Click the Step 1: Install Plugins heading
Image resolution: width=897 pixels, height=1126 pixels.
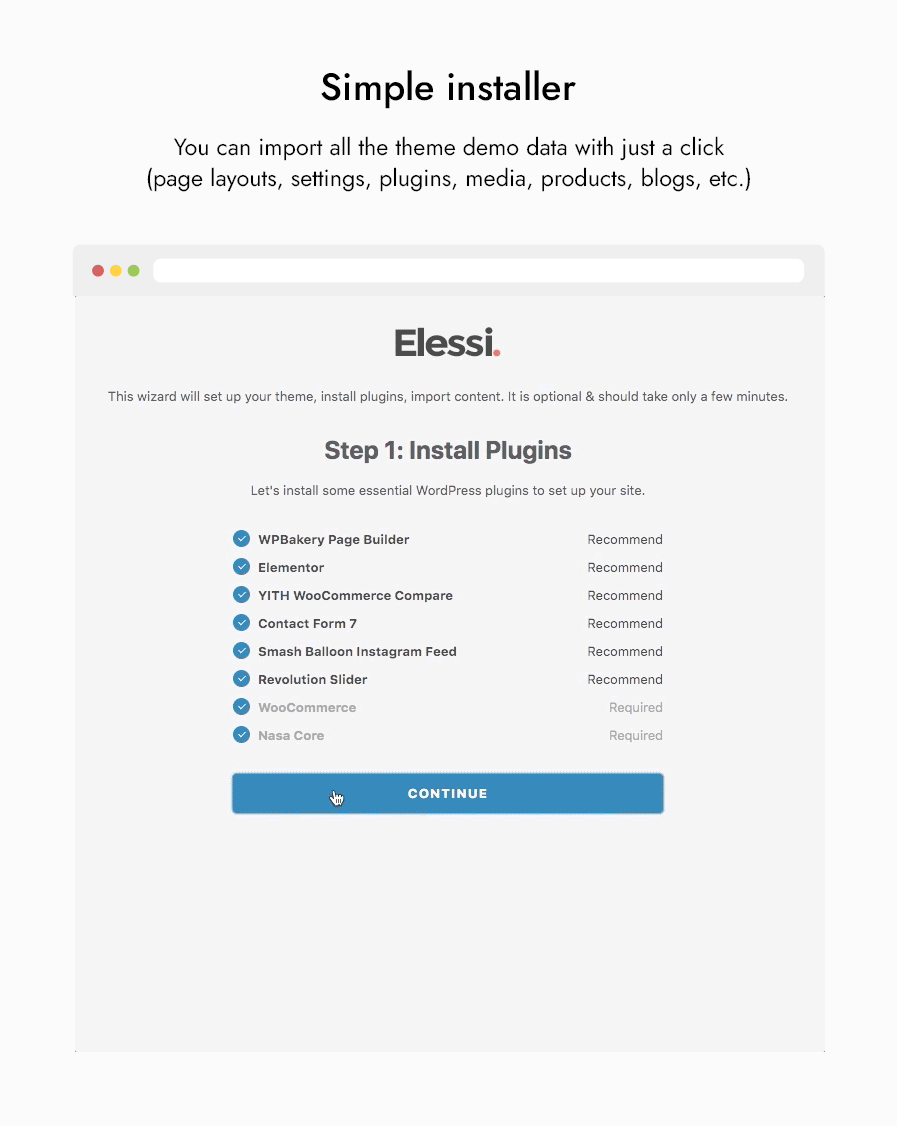(448, 451)
